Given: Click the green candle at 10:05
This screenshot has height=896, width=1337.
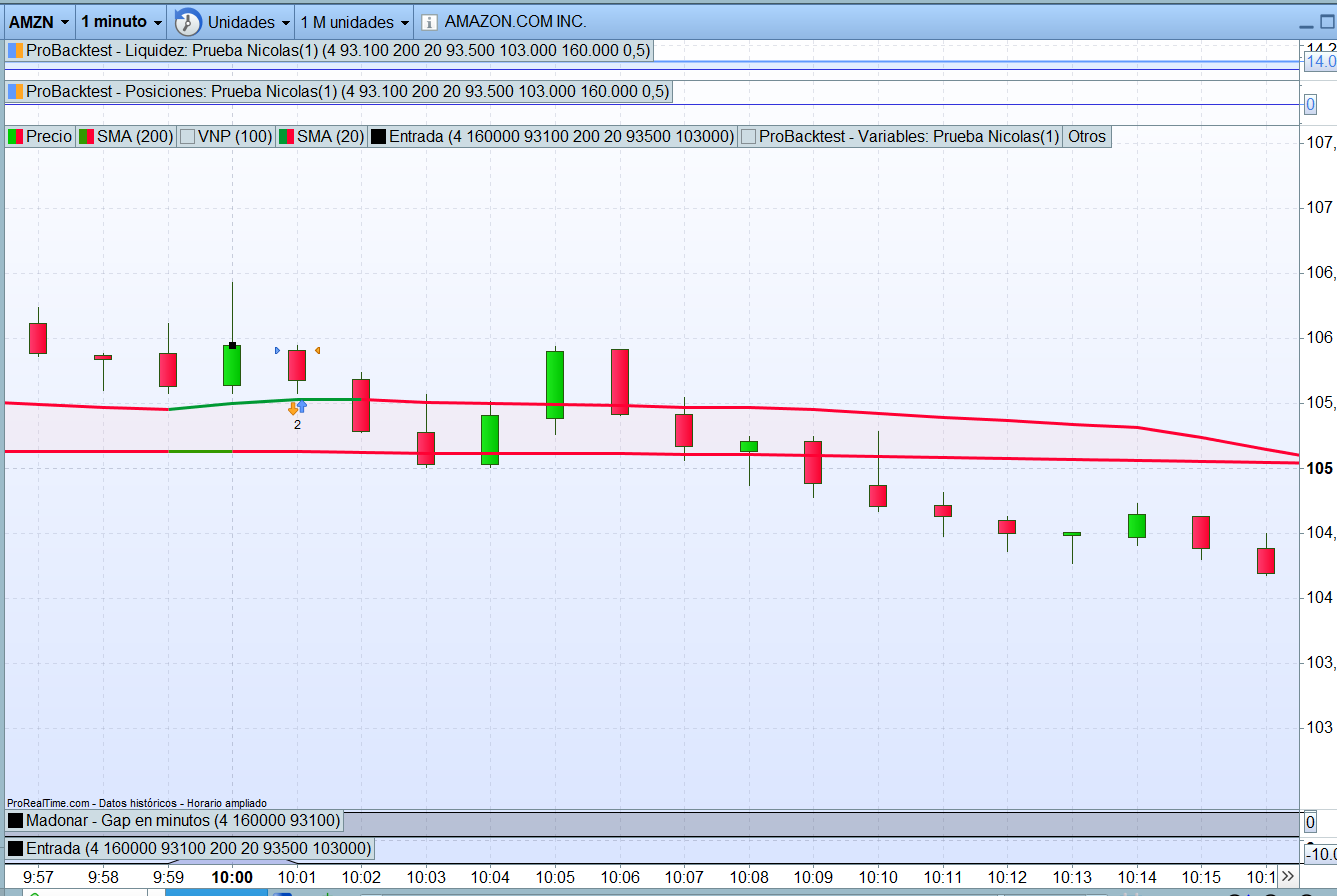Looking at the screenshot, I should (x=555, y=385).
